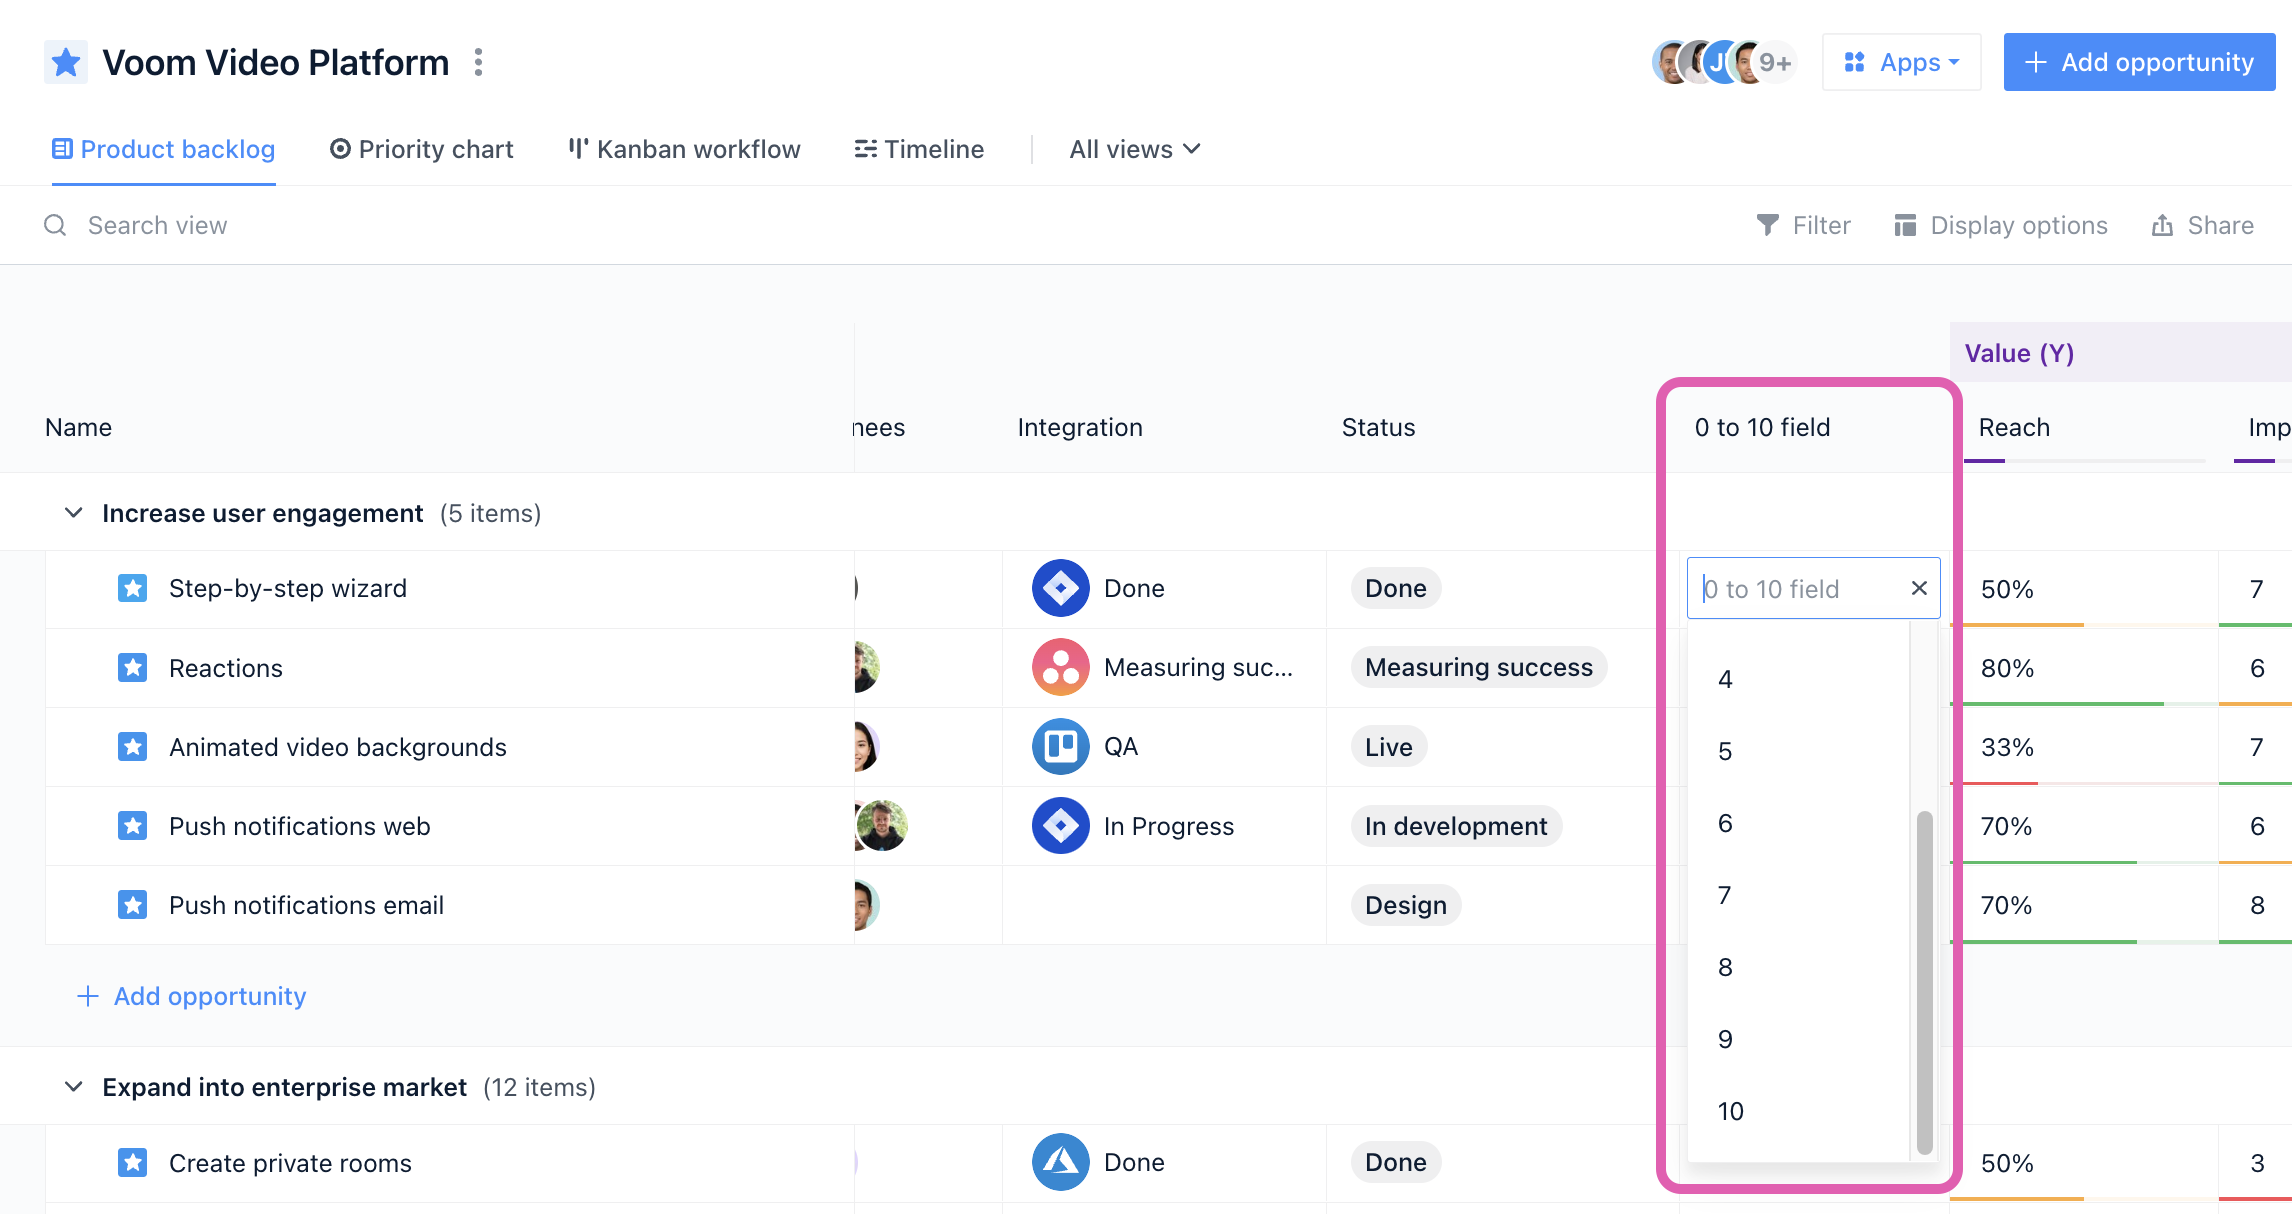Click the assignee avatar for Push notifications web
Image resolution: width=2292 pixels, height=1214 pixels.
pos(881,826)
